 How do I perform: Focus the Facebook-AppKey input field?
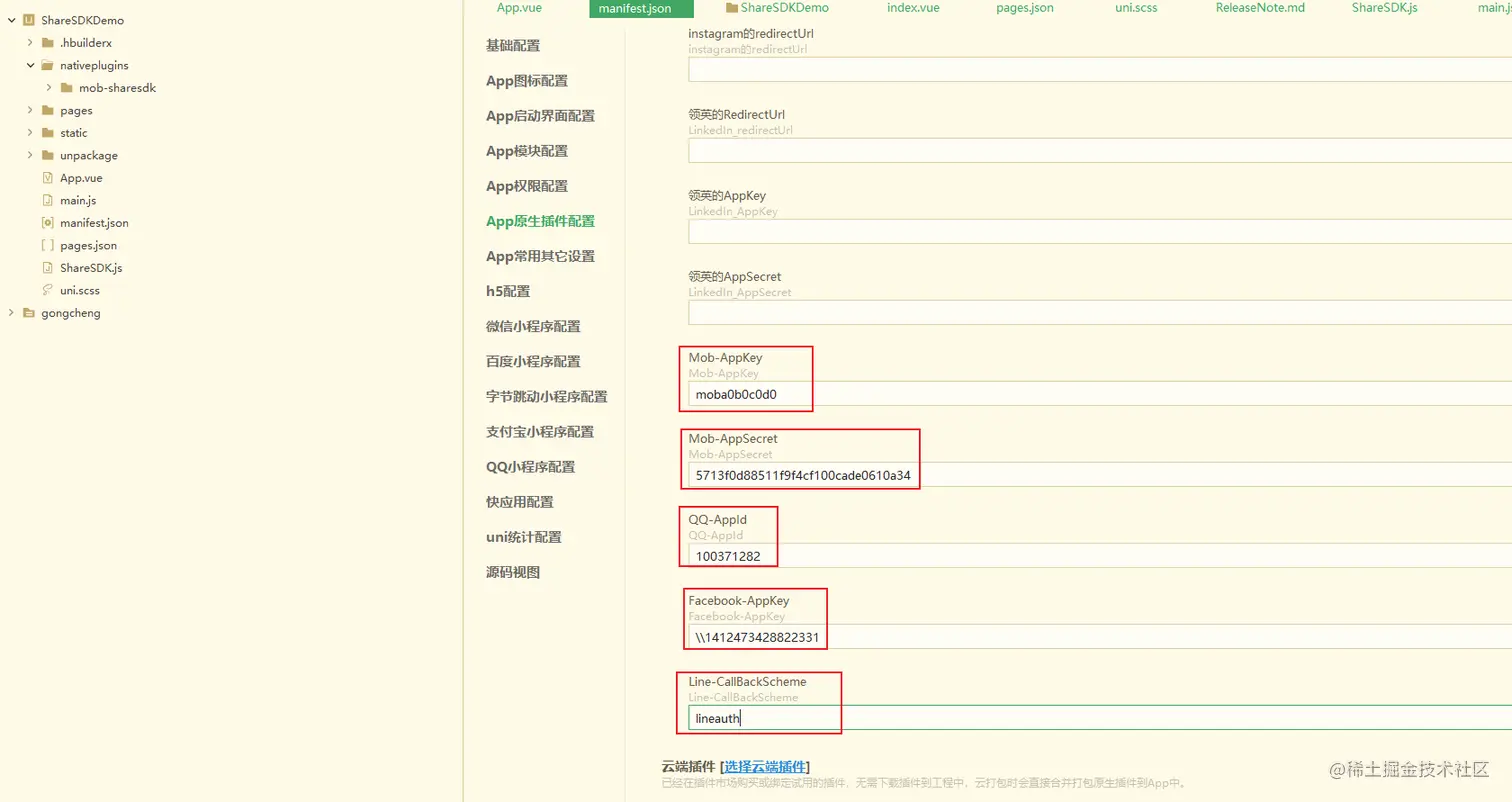pos(1100,636)
